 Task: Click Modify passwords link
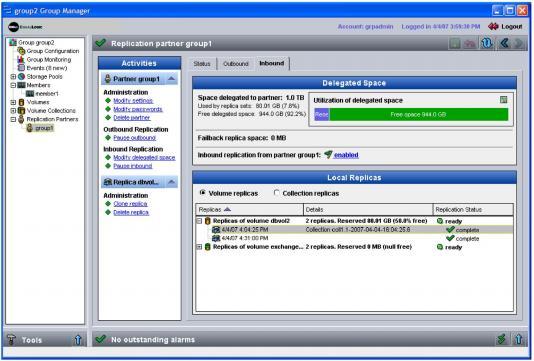pos(138,109)
